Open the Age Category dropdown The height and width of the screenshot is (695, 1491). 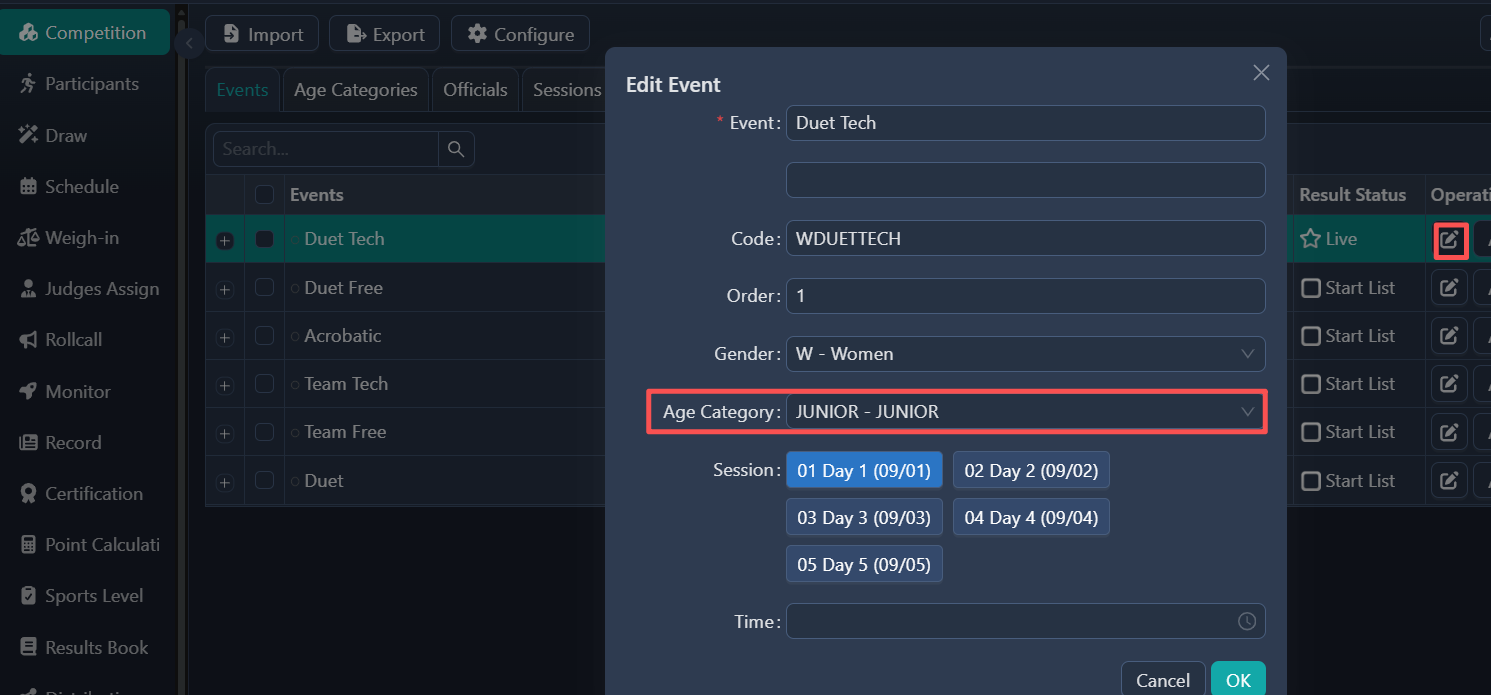tap(1025, 411)
